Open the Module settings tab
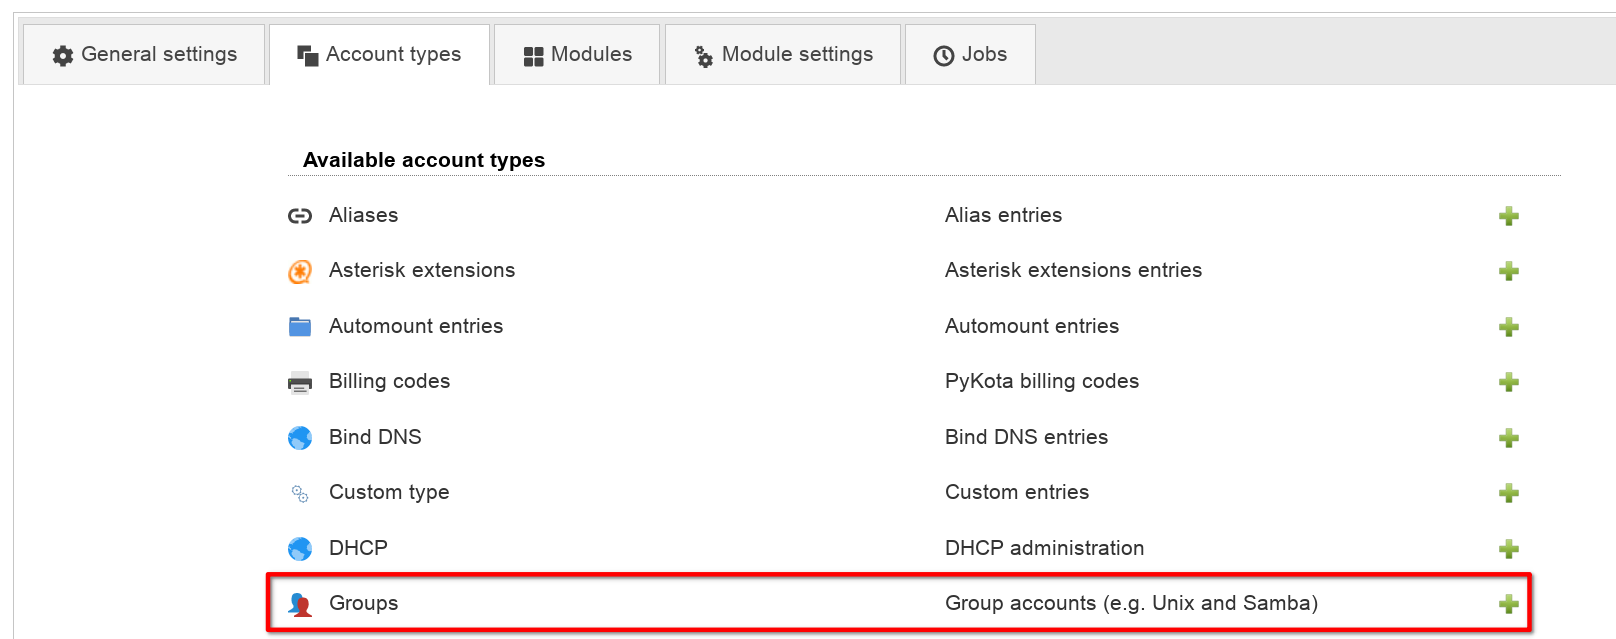This screenshot has width=1616, height=639. (783, 55)
